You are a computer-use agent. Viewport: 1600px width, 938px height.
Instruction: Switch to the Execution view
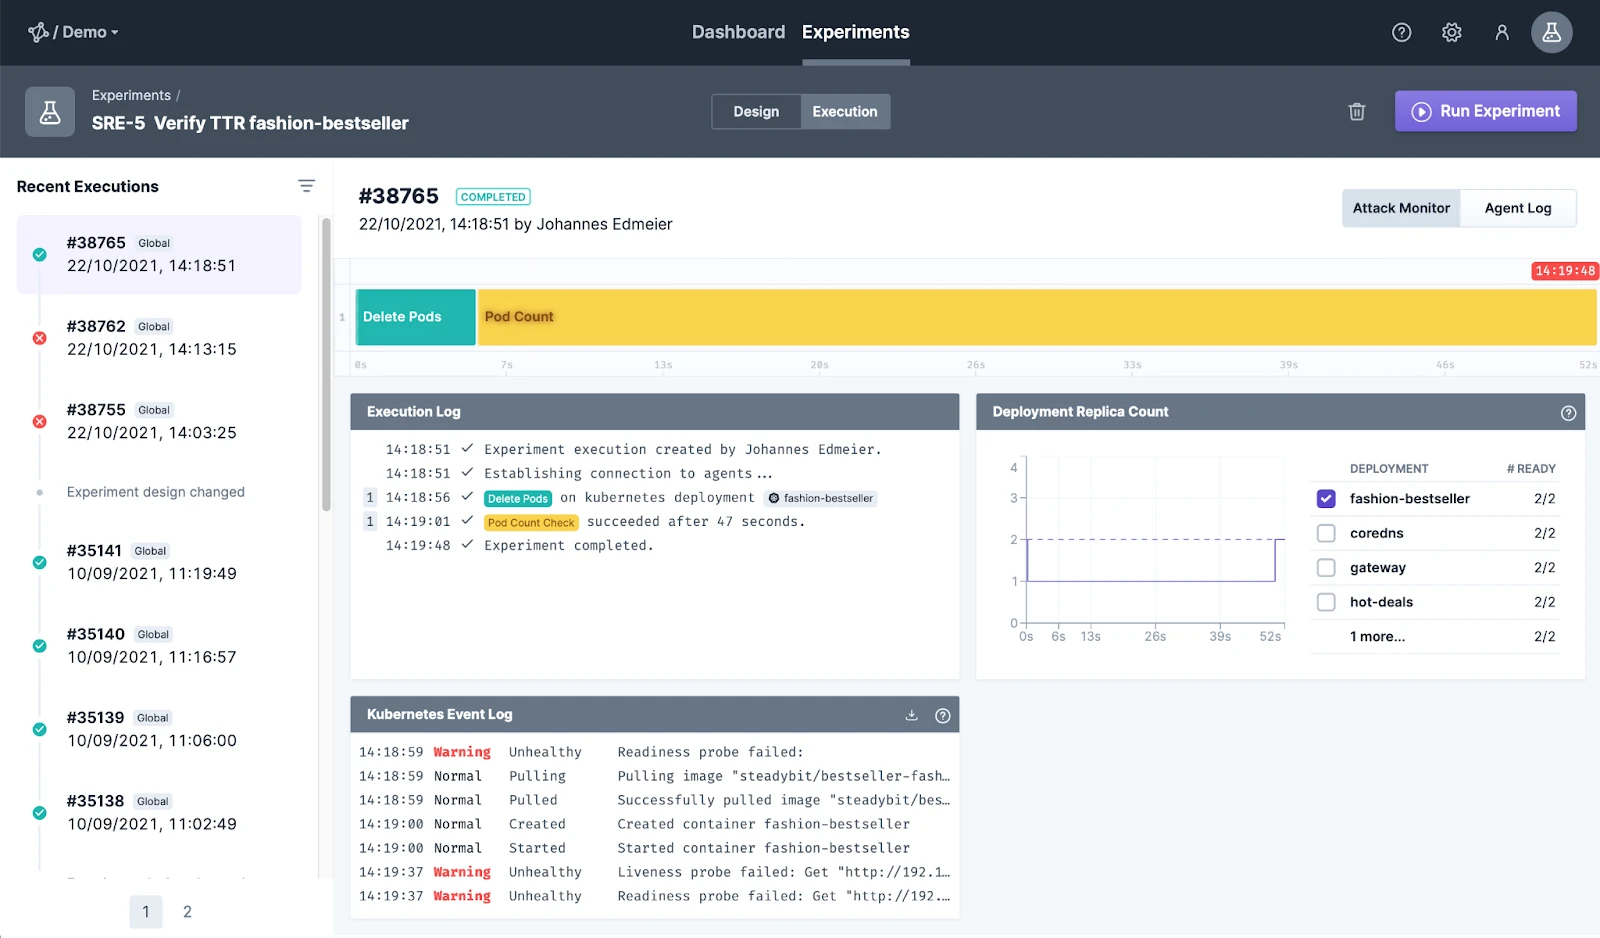[x=845, y=112]
